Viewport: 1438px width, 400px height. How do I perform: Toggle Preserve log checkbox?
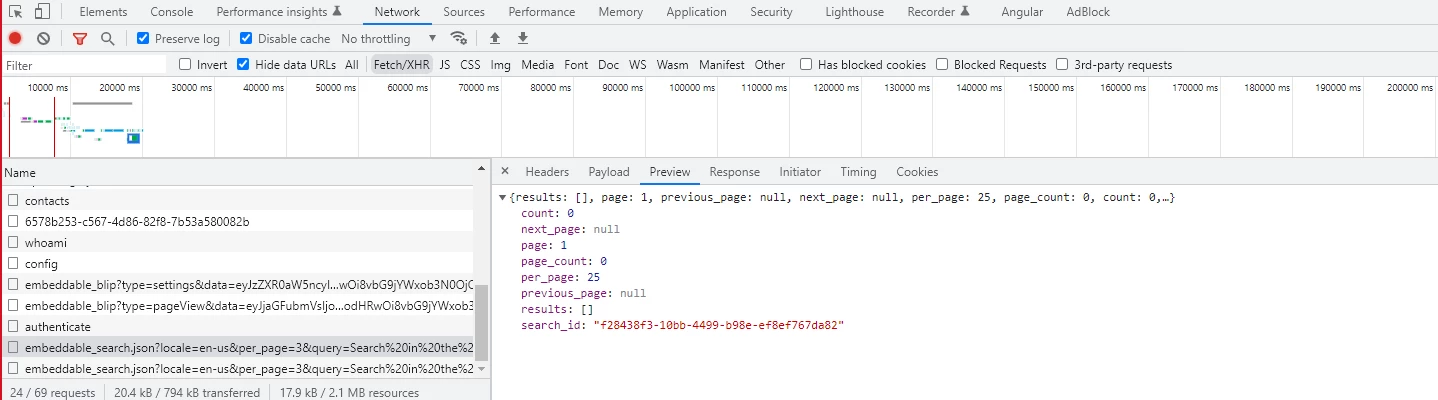point(143,38)
